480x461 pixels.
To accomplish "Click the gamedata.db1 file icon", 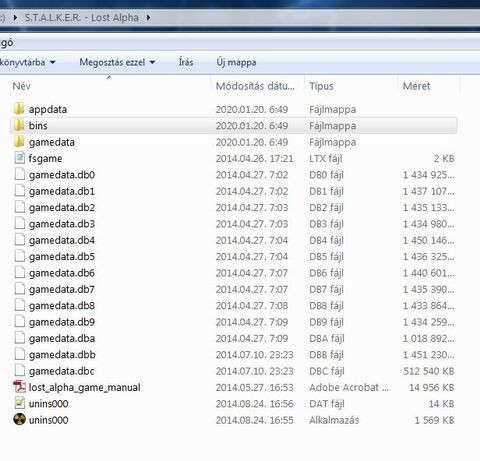I will pos(20,191).
